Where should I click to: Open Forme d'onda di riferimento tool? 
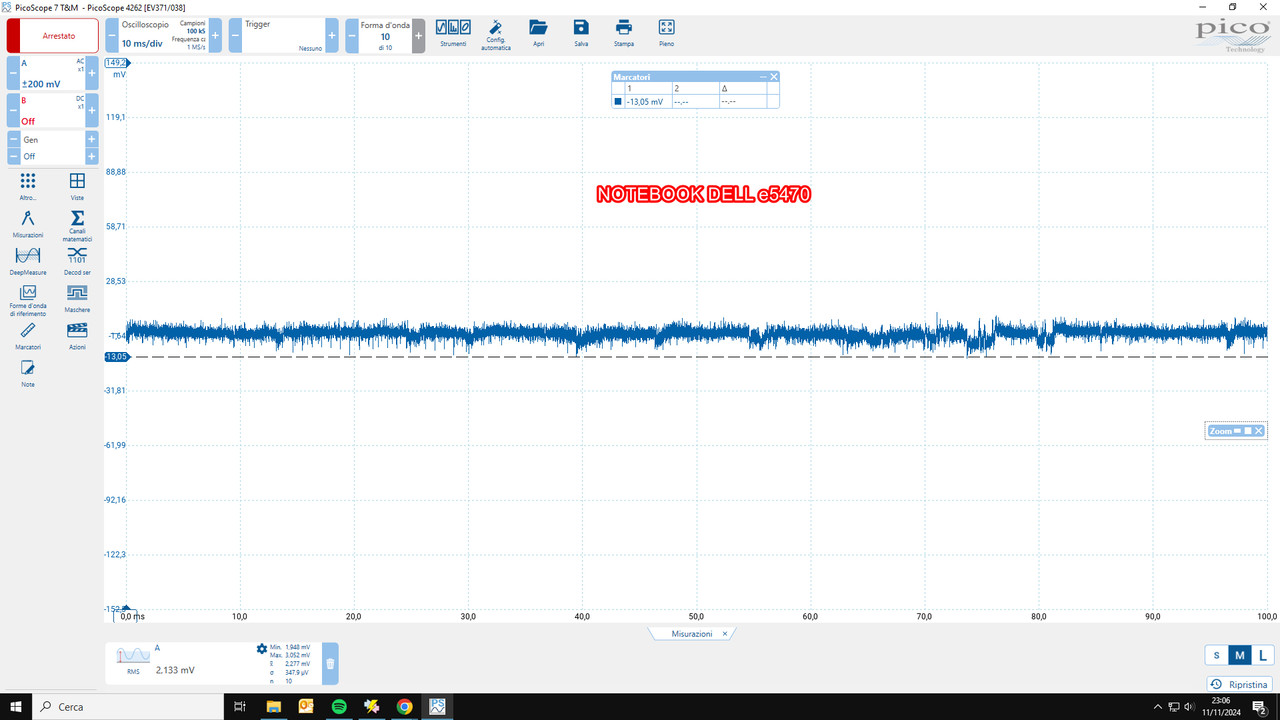point(28,300)
